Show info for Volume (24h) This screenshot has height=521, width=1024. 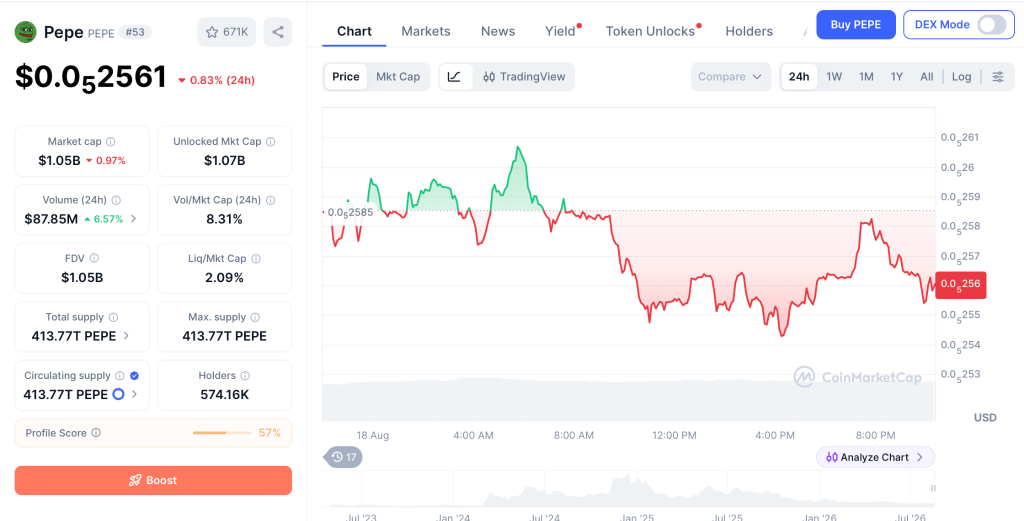point(116,200)
